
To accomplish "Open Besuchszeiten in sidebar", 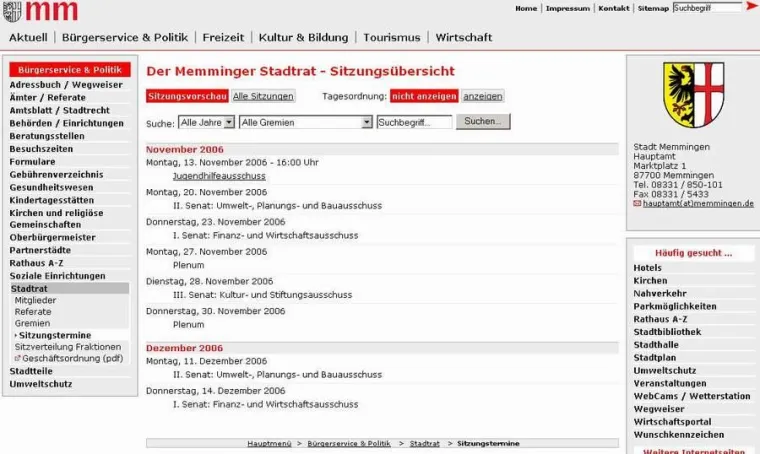I will click(x=41, y=149).
